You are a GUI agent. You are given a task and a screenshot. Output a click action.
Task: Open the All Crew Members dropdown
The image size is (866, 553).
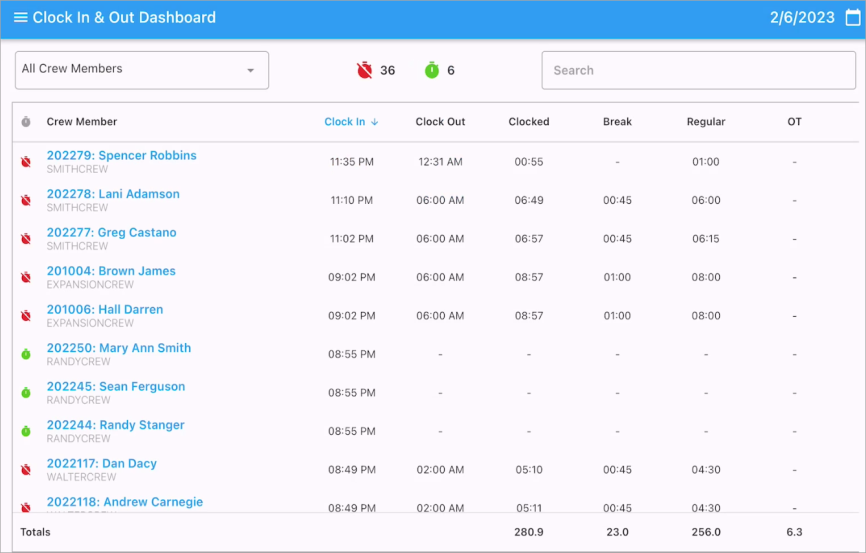click(142, 70)
